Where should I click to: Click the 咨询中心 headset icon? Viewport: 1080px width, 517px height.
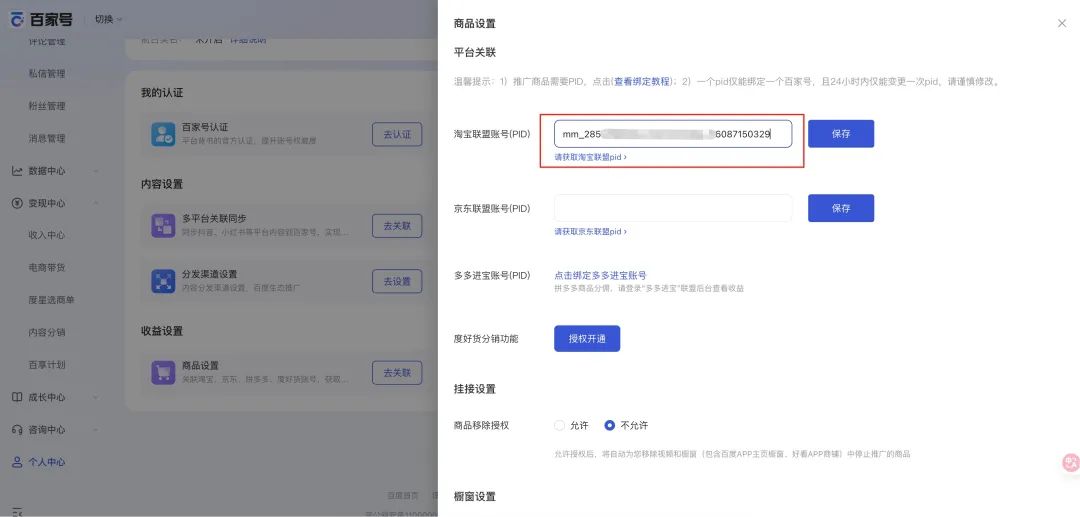17,430
